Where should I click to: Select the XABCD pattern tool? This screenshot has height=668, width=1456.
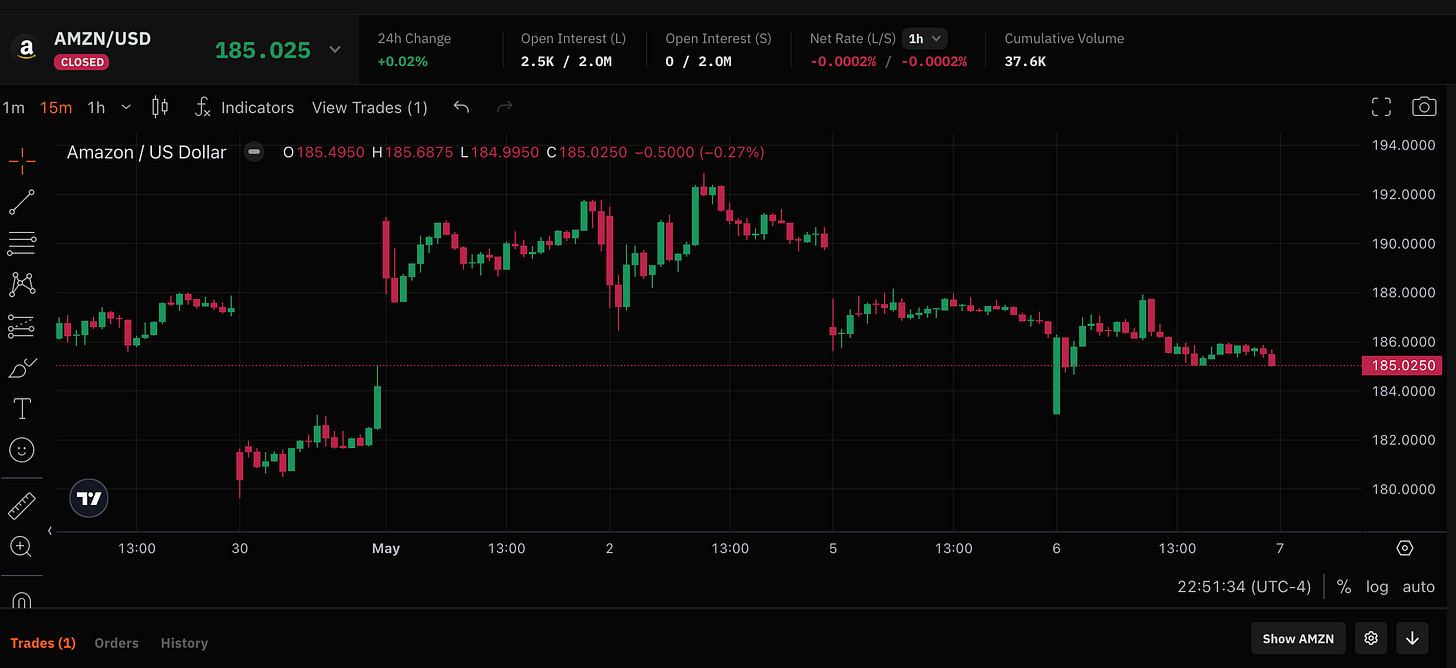[x=22, y=284]
